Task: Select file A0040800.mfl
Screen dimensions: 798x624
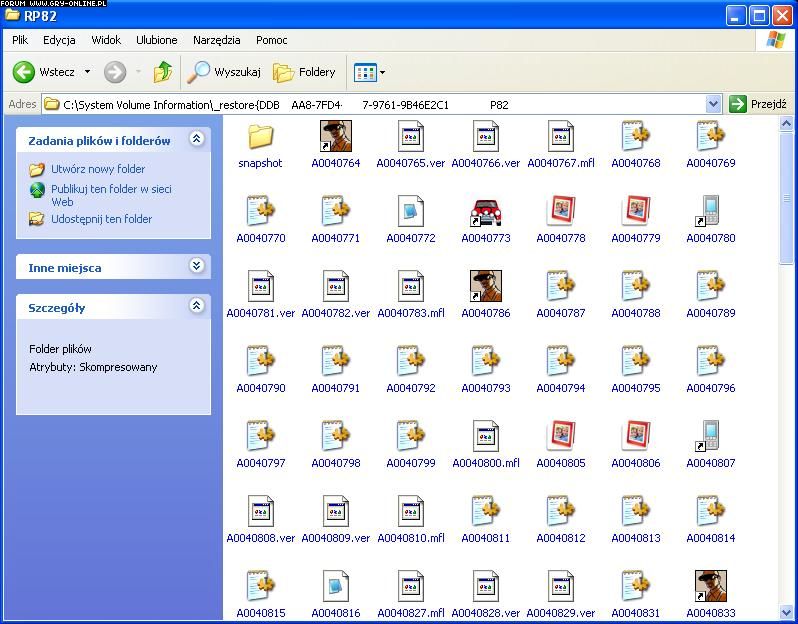Action: [x=485, y=437]
